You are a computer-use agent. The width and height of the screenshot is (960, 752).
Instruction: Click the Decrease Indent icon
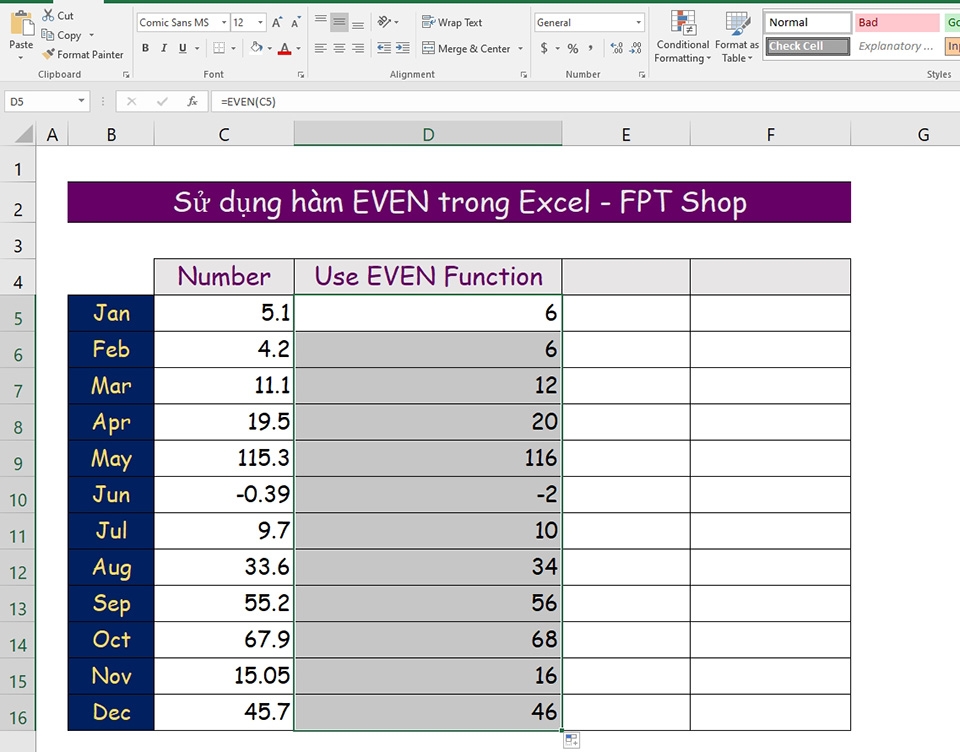pos(384,48)
